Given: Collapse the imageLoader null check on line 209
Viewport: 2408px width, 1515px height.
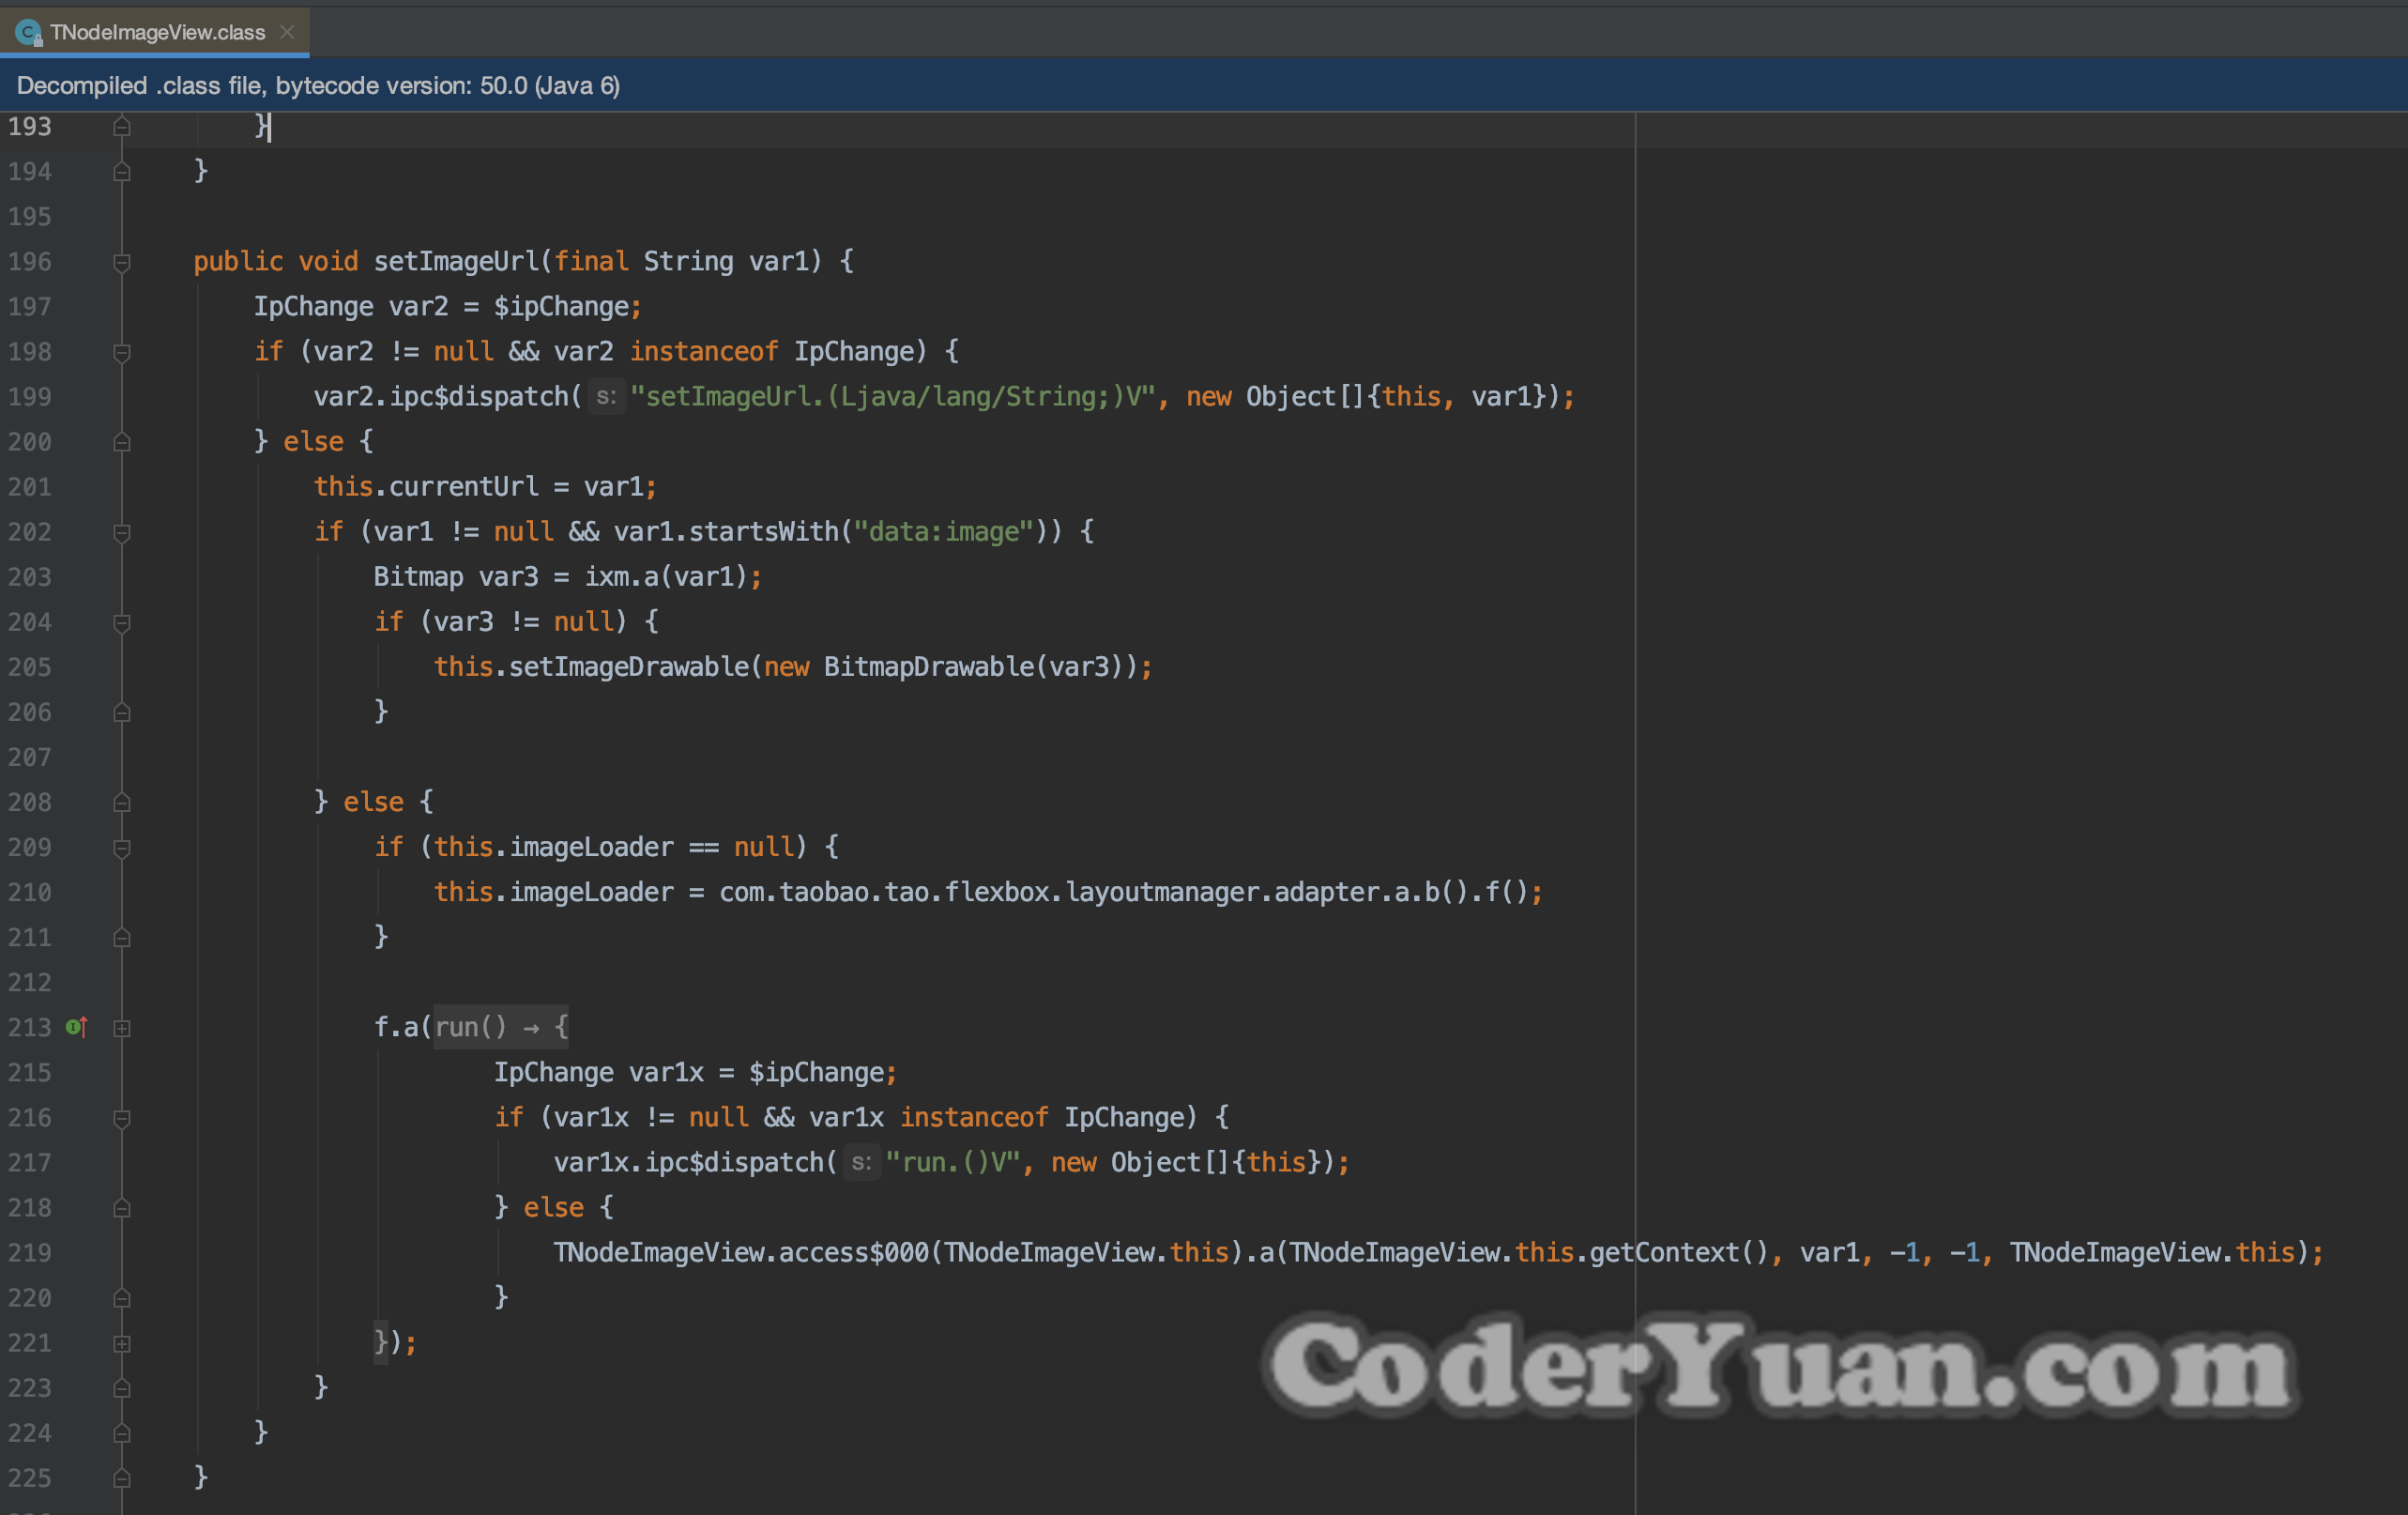Looking at the screenshot, I should click(122, 848).
